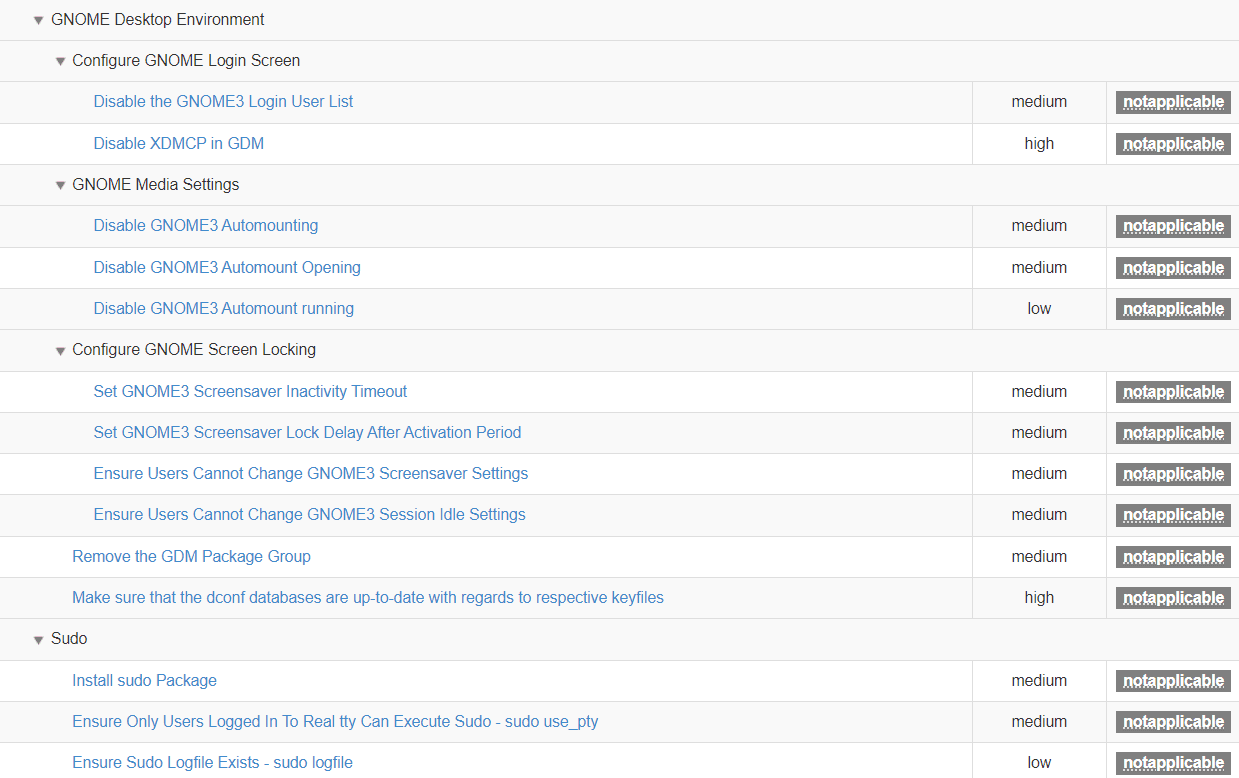Collapse the GNOME Desktop Environment group
Viewport: 1239px width, 778px height.
(39, 20)
